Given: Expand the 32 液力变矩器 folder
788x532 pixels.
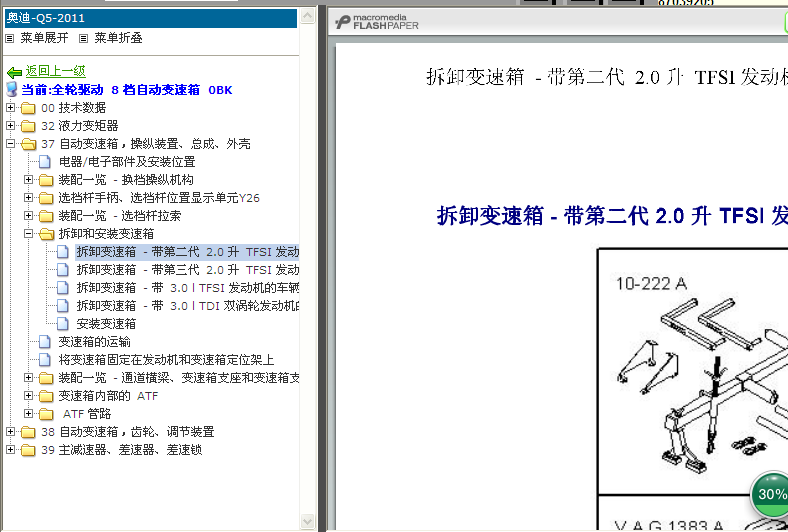Looking at the screenshot, I should click(x=11, y=126).
